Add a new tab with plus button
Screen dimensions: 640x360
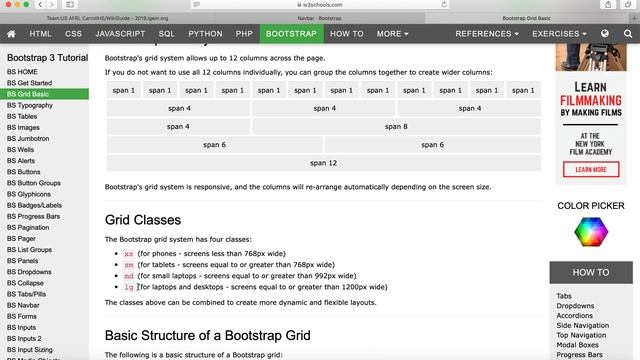pos(634,18)
